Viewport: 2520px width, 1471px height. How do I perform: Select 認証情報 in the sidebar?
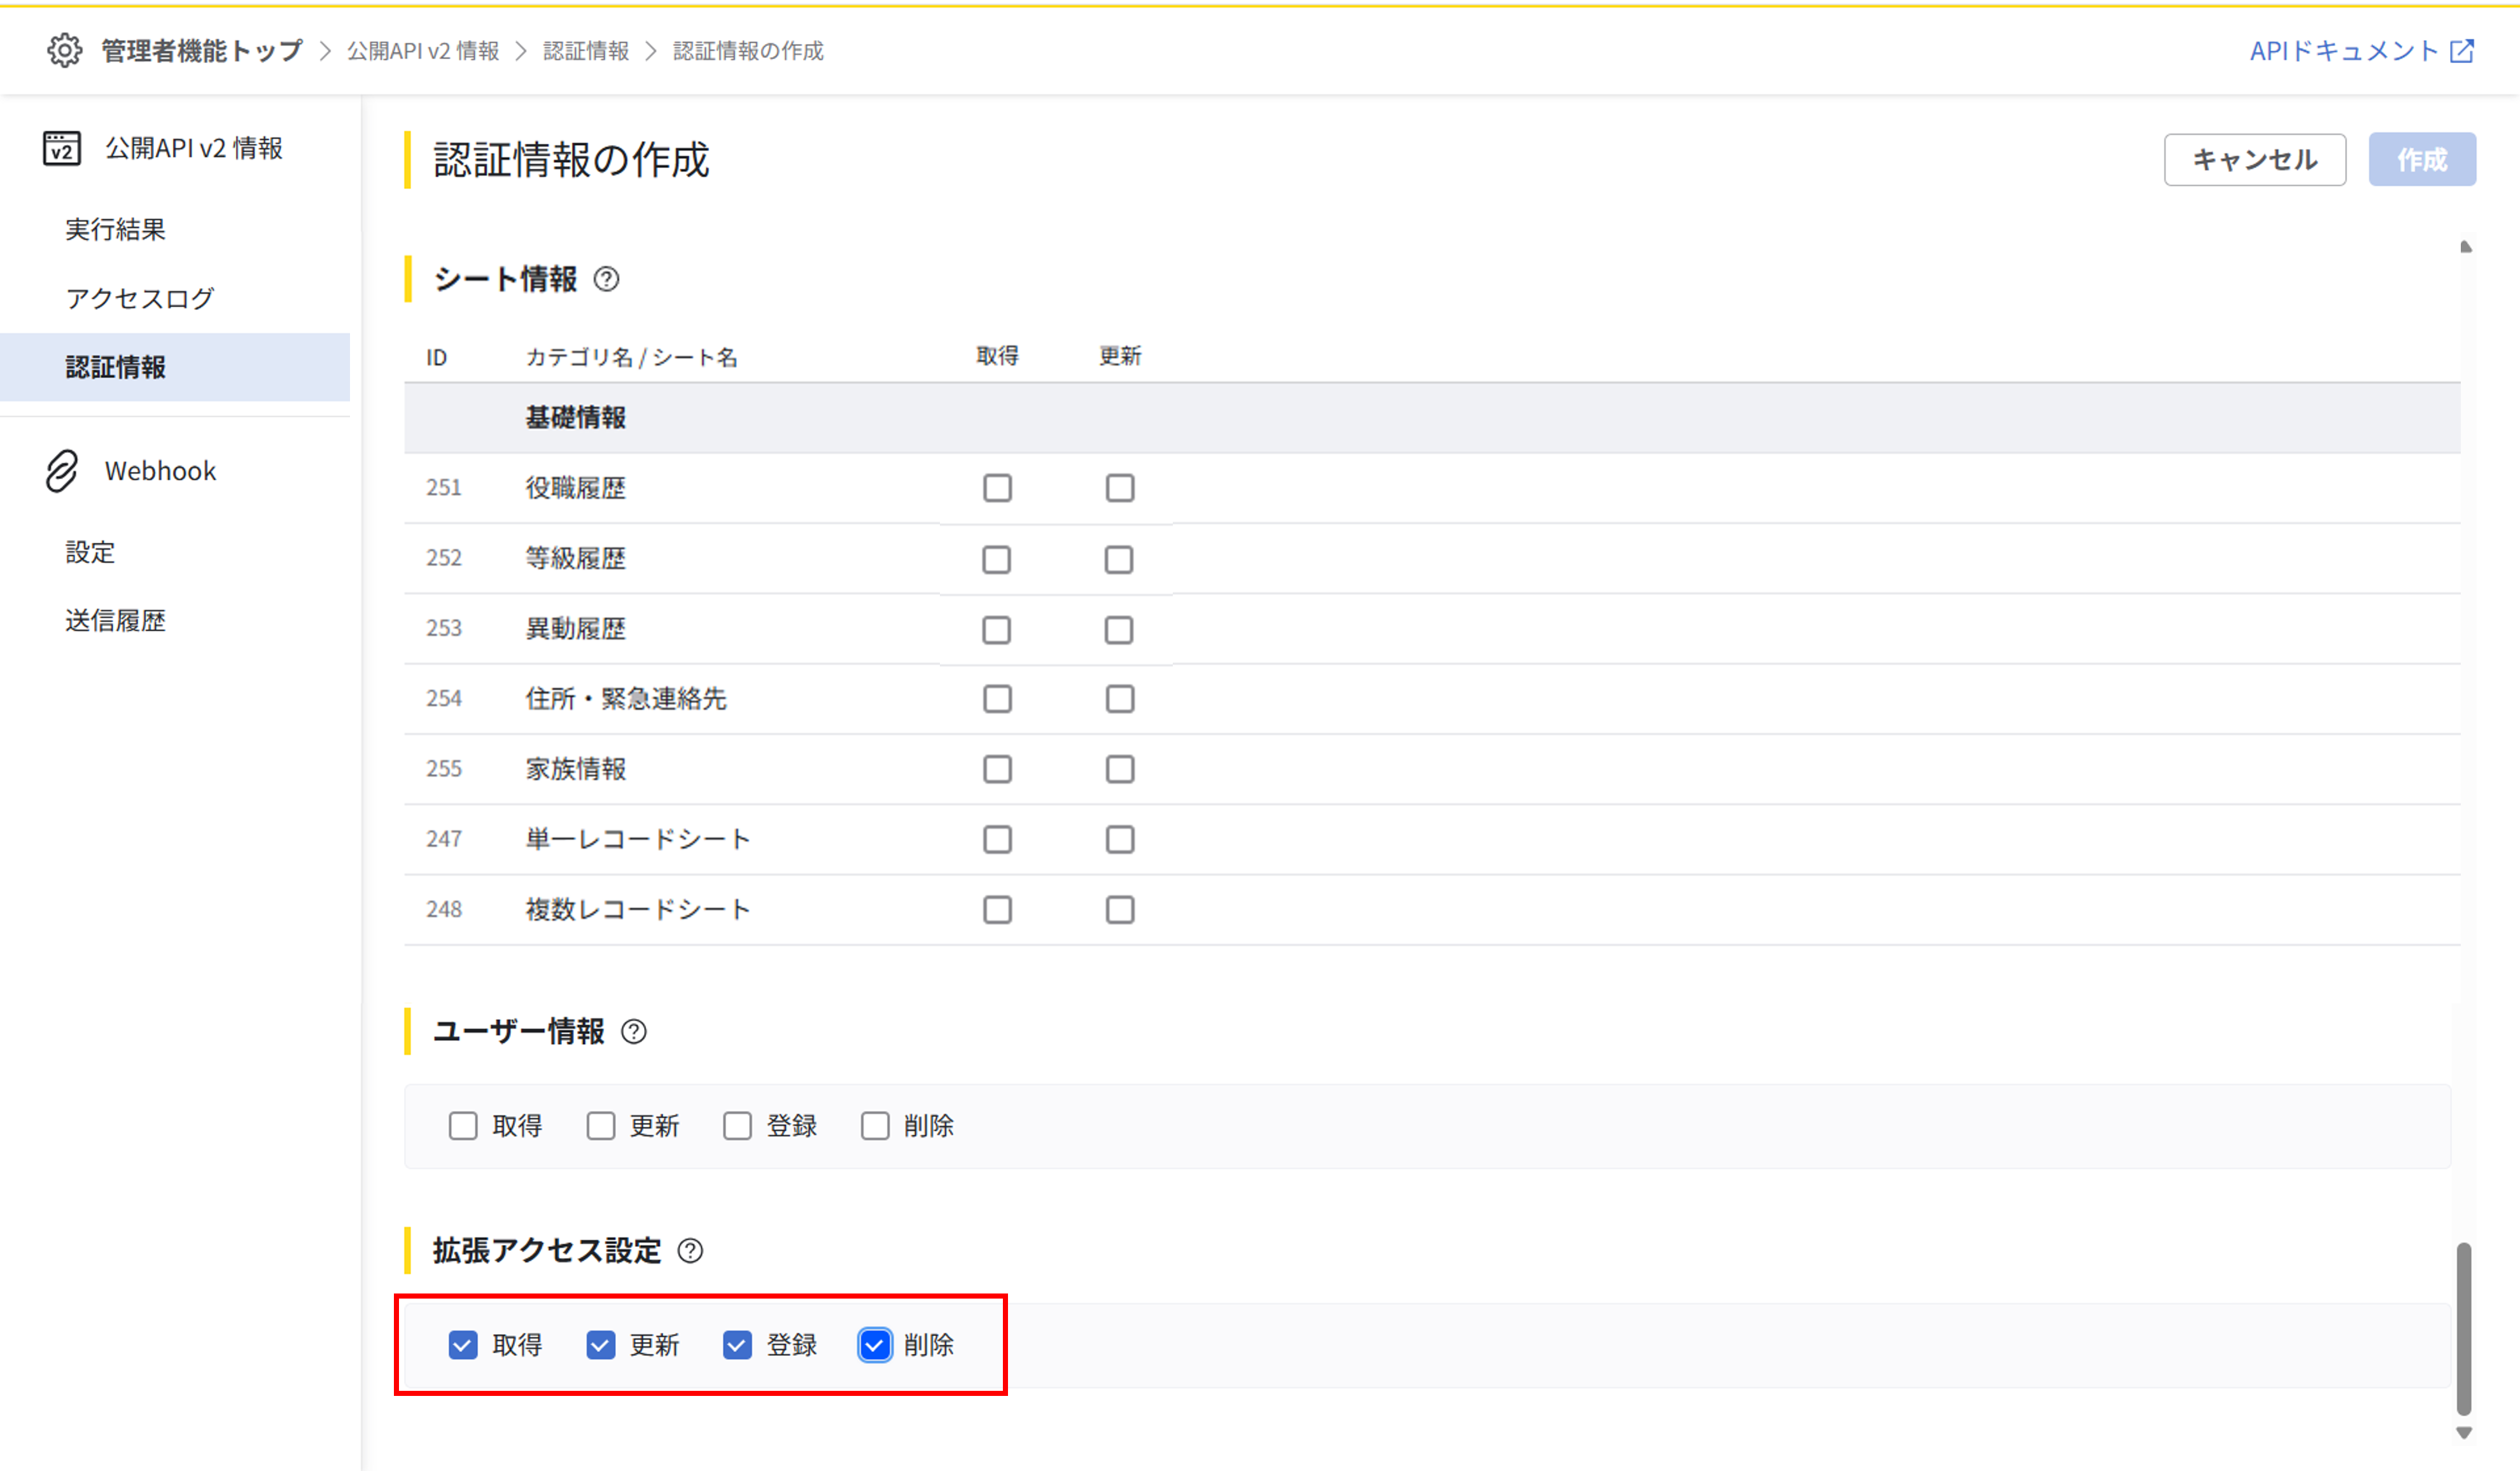[175, 367]
